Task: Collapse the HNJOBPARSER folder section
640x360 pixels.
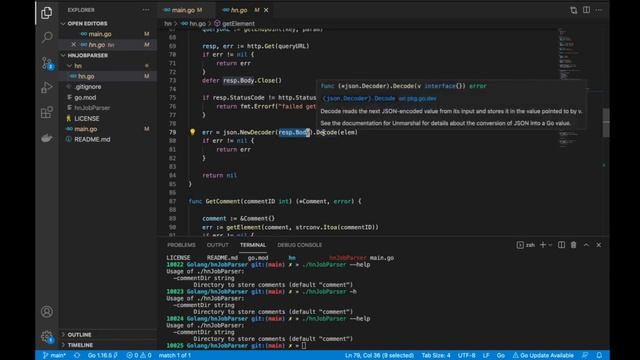Action: [87, 55]
